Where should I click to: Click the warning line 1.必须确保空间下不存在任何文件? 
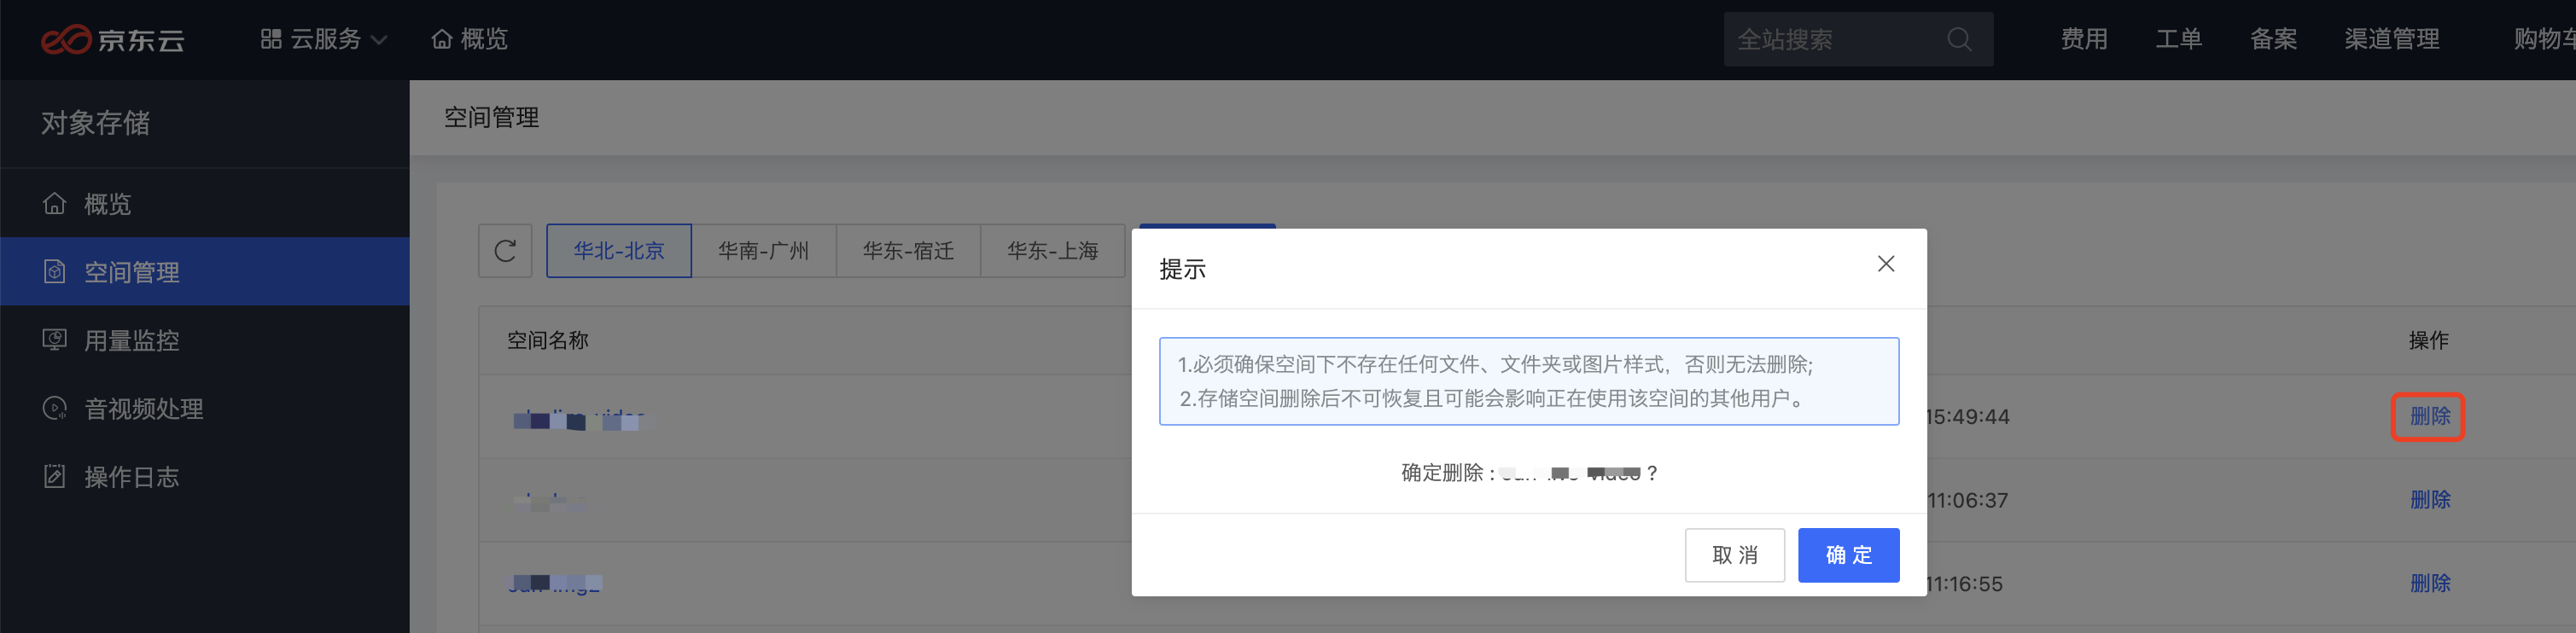(x=1496, y=364)
